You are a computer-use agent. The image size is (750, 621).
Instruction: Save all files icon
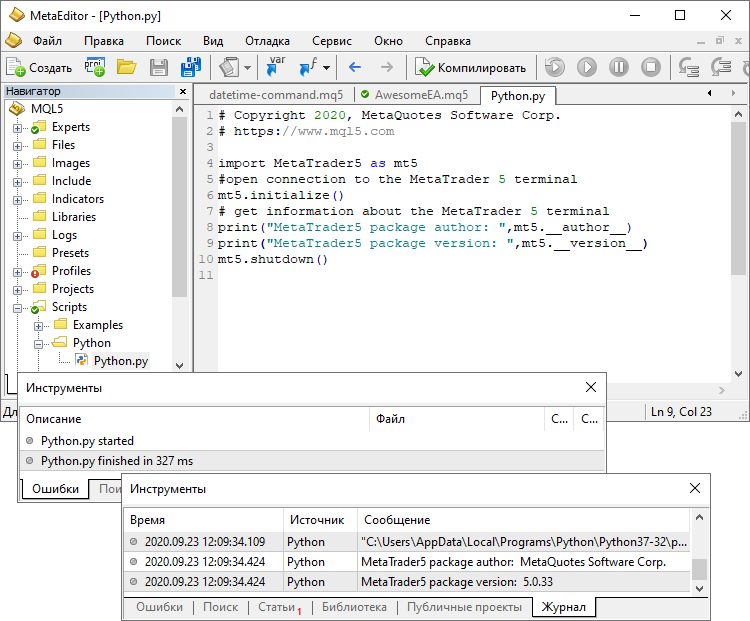[191, 67]
